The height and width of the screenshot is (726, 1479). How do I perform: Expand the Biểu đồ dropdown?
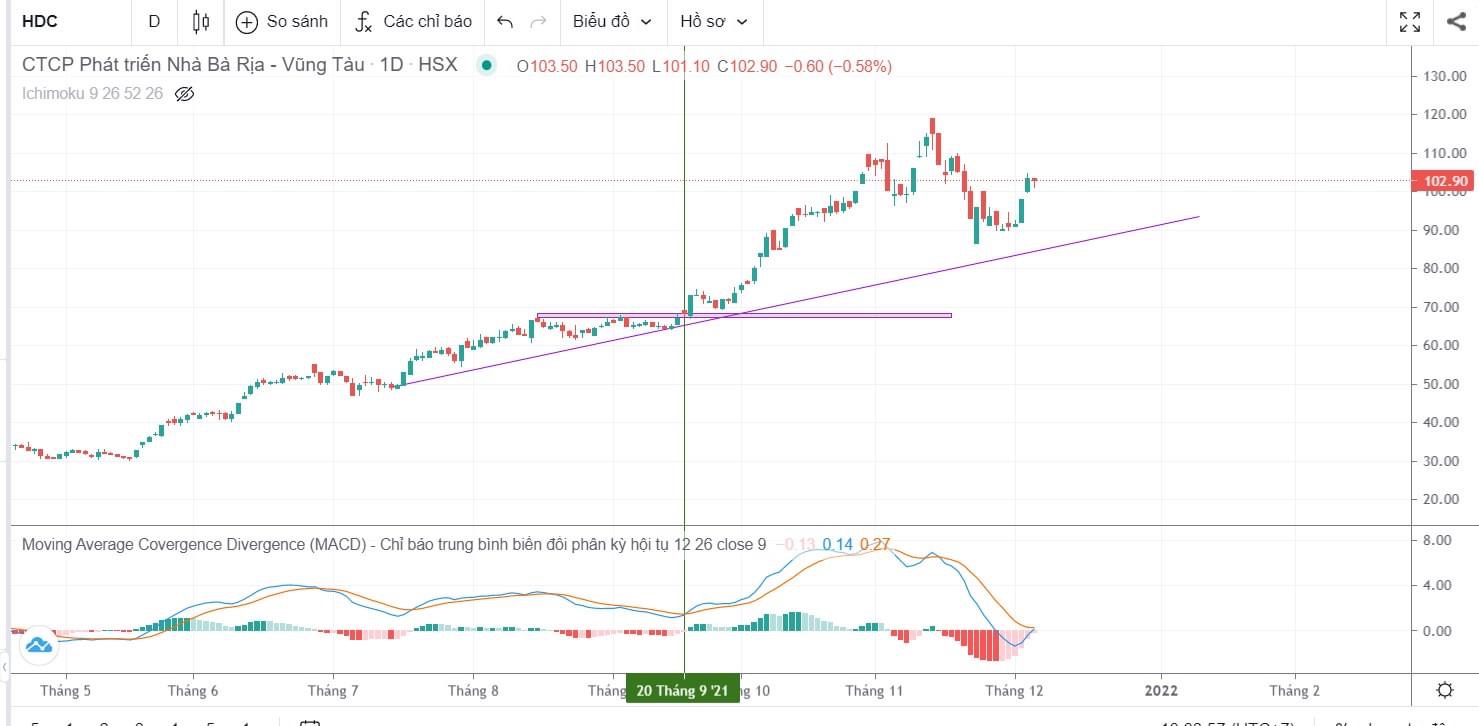point(612,21)
